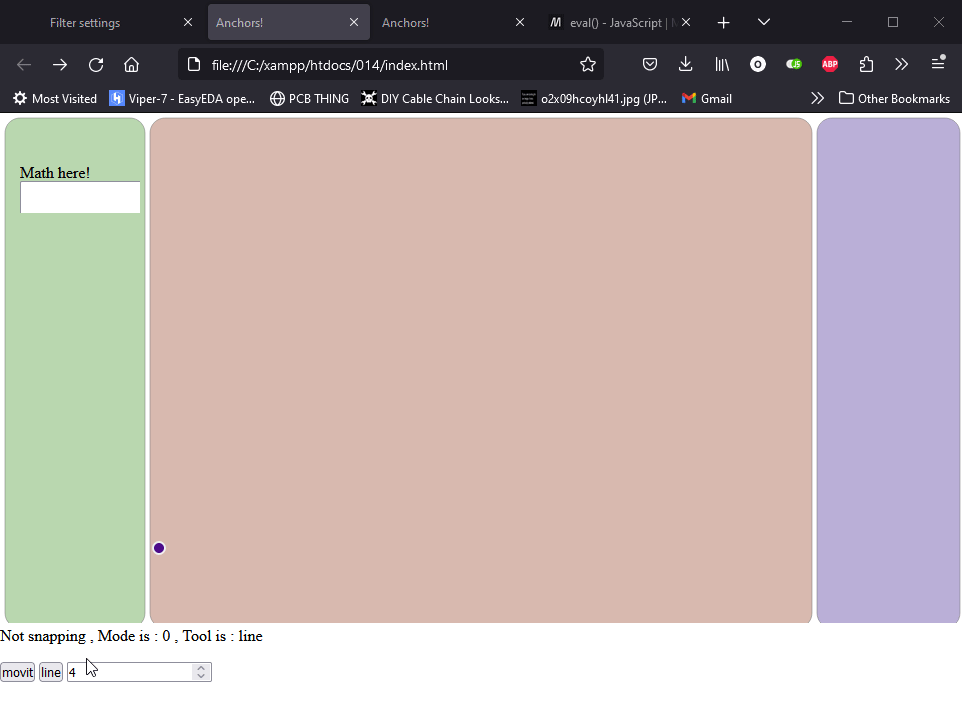Maximize the browser window
Viewport: 962px width, 703px height.
[x=893, y=22]
